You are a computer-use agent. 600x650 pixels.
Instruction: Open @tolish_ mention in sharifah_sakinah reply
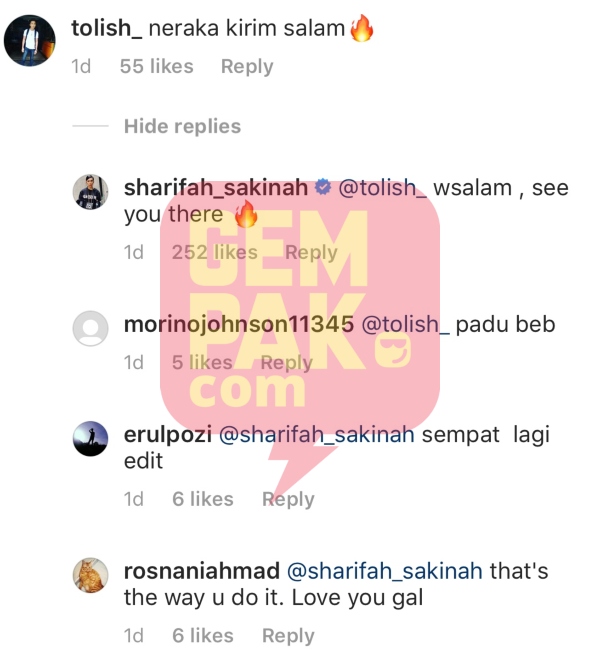click(382, 188)
